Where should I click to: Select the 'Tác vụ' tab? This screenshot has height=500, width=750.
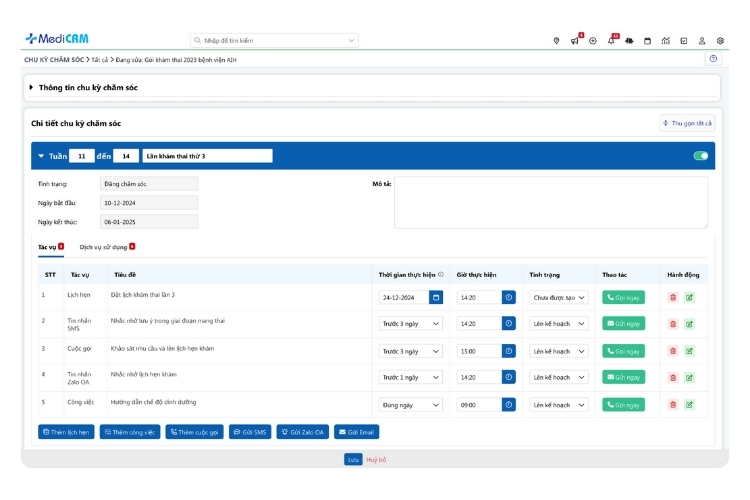point(47,246)
